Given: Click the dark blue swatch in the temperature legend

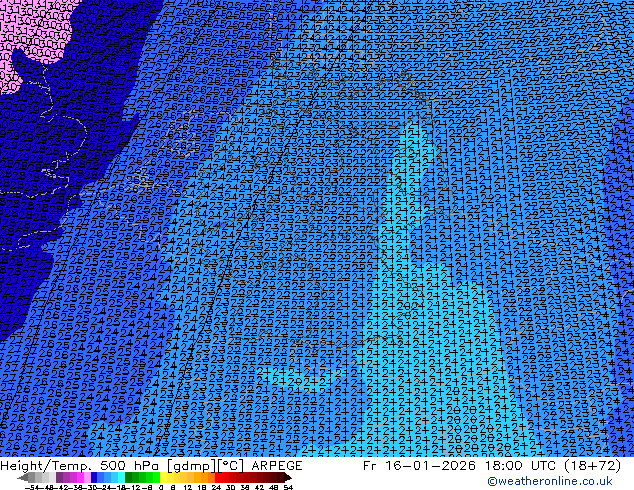Looking at the screenshot, I should (94, 477).
